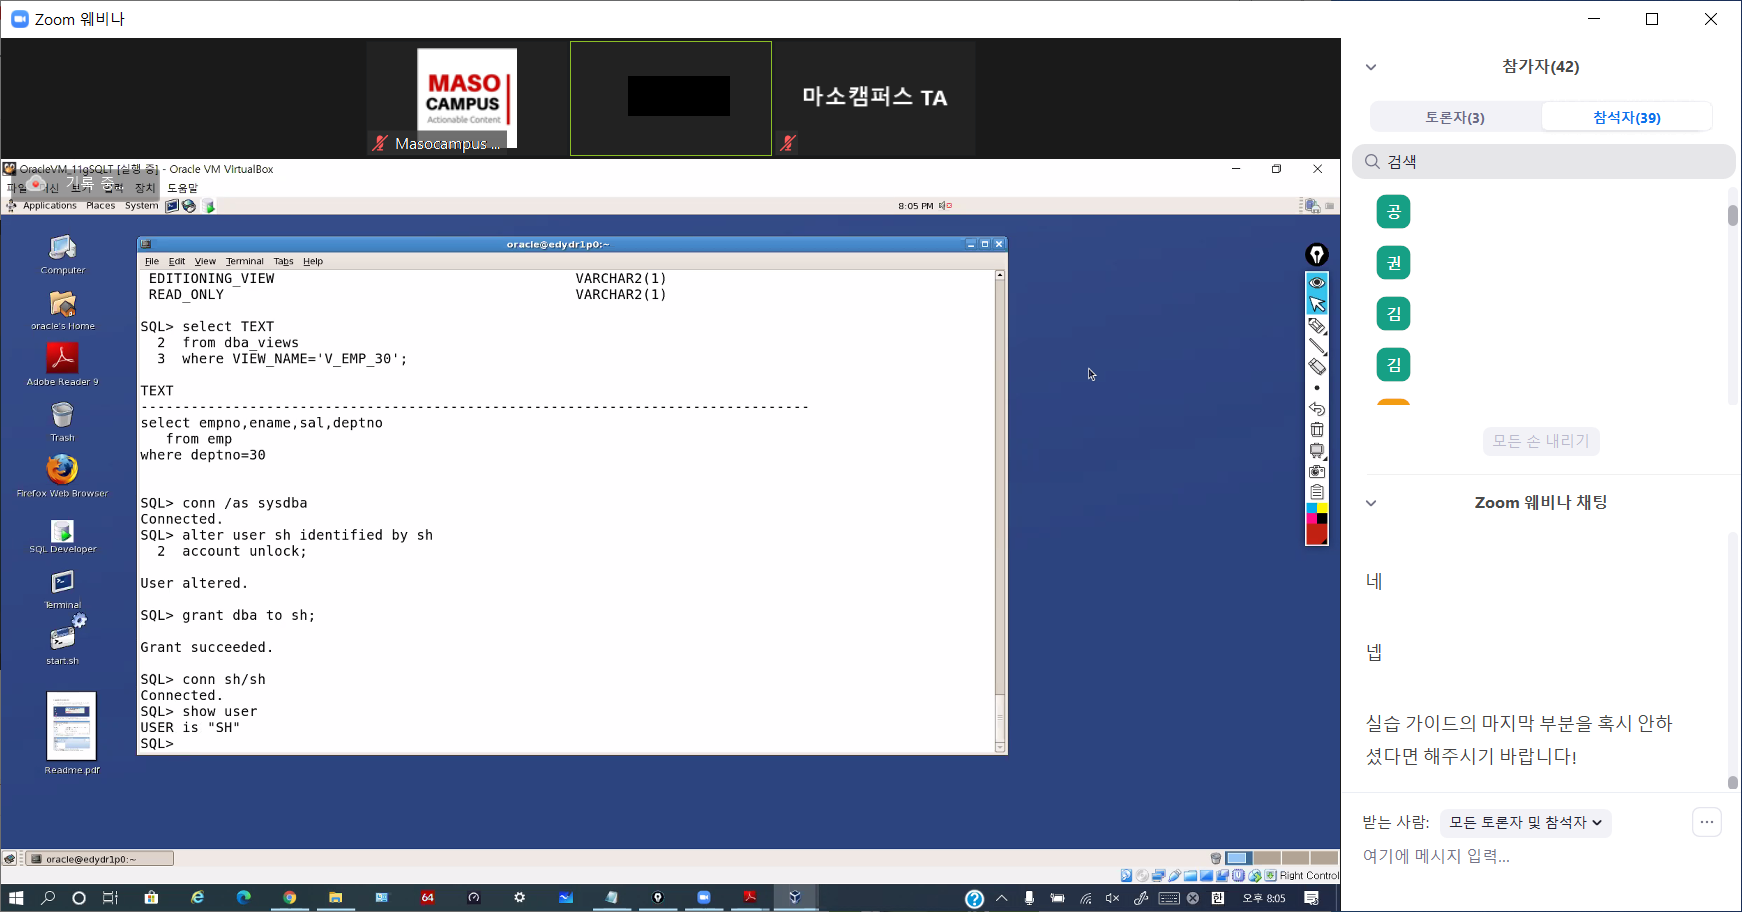Switch to the 참석자(39) attendees tab
Image resolution: width=1742 pixels, height=912 pixels.
(1626, 117)
